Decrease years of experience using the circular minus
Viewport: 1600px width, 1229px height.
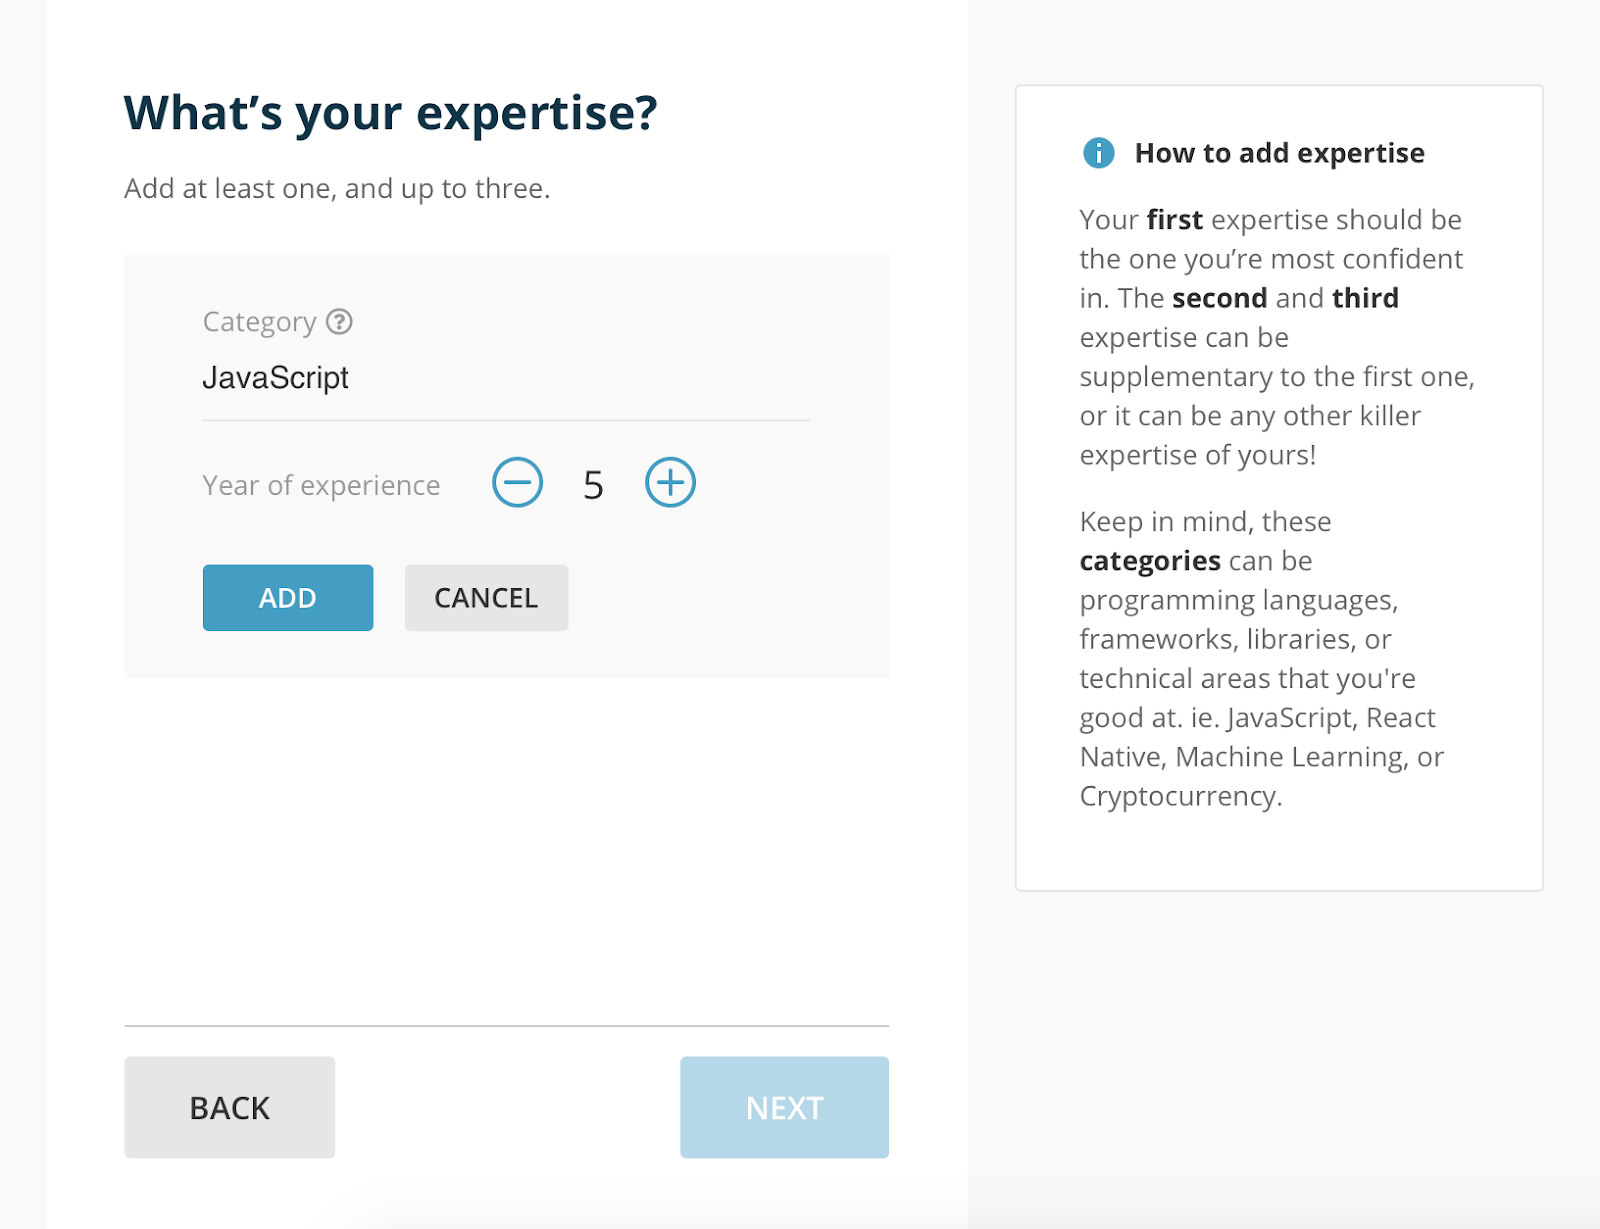[x=517, y=483]
